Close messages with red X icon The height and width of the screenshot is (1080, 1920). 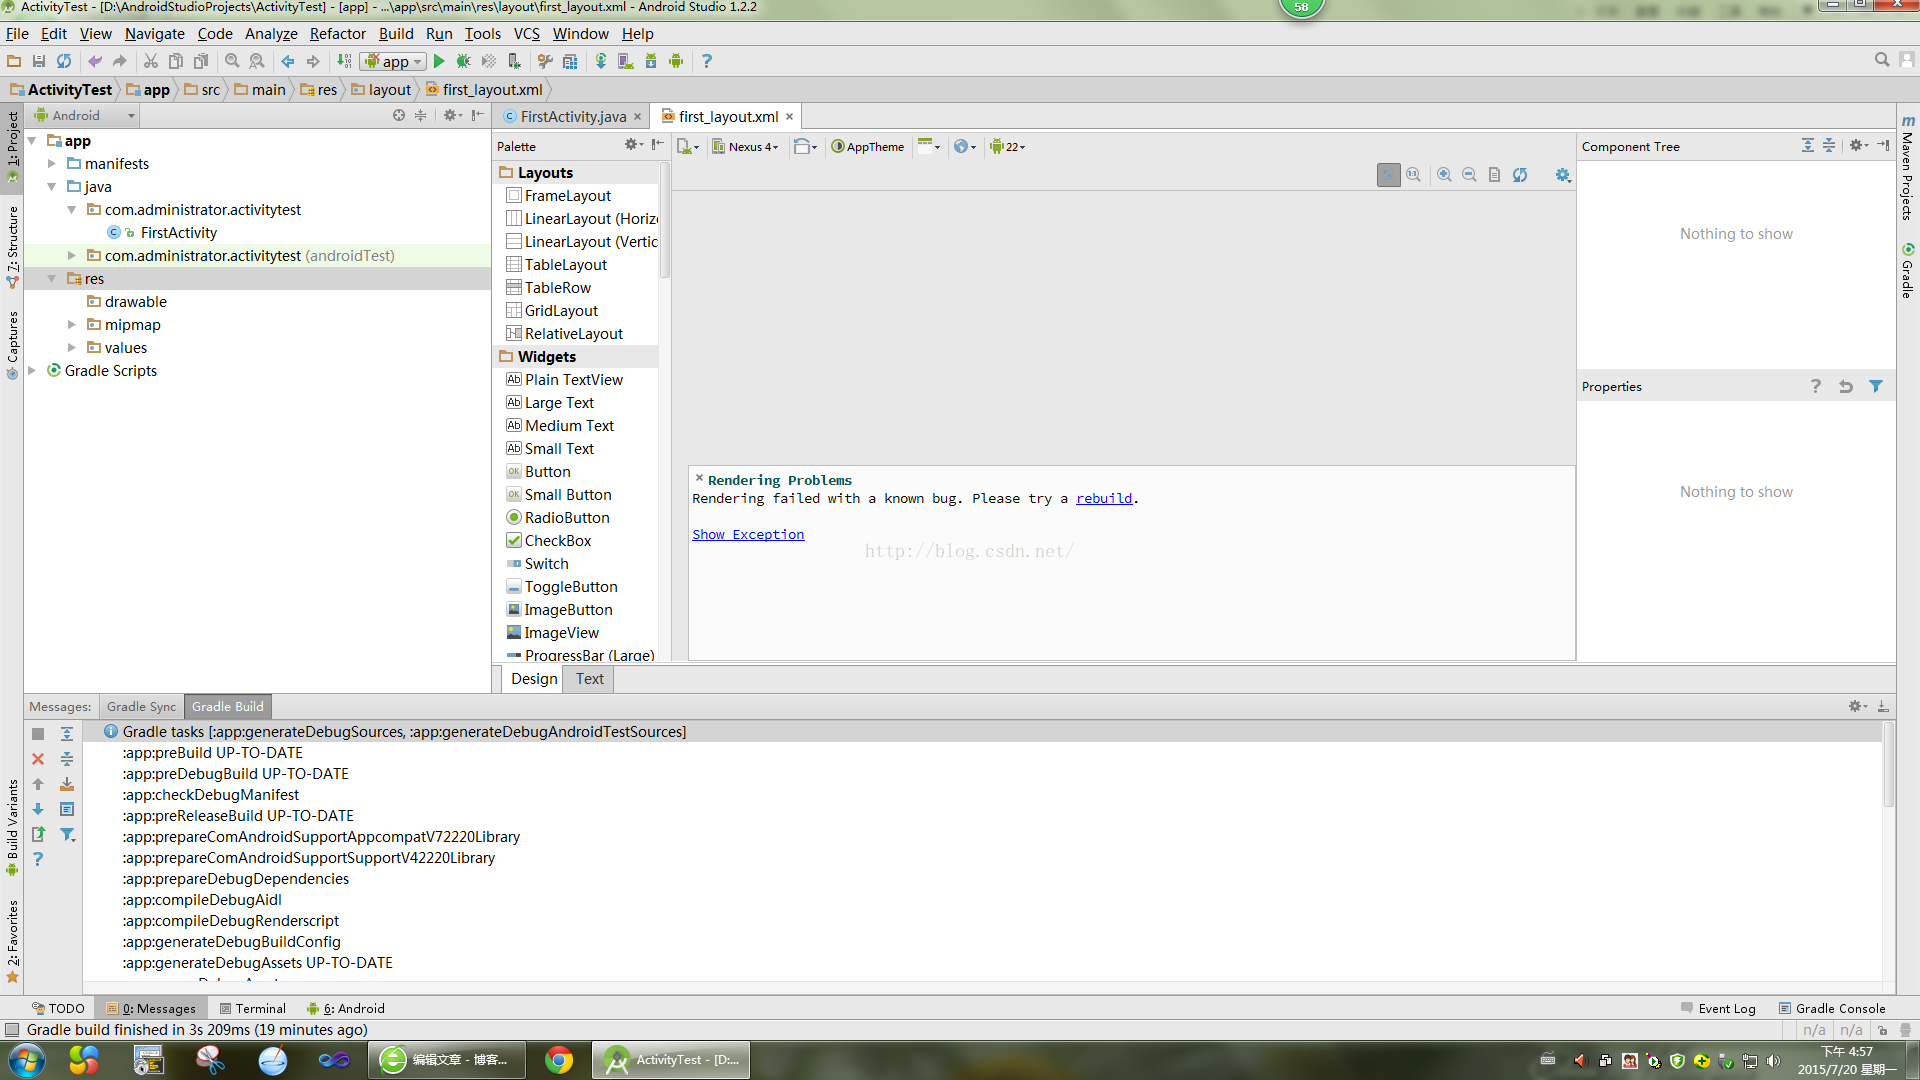(38, 759)
